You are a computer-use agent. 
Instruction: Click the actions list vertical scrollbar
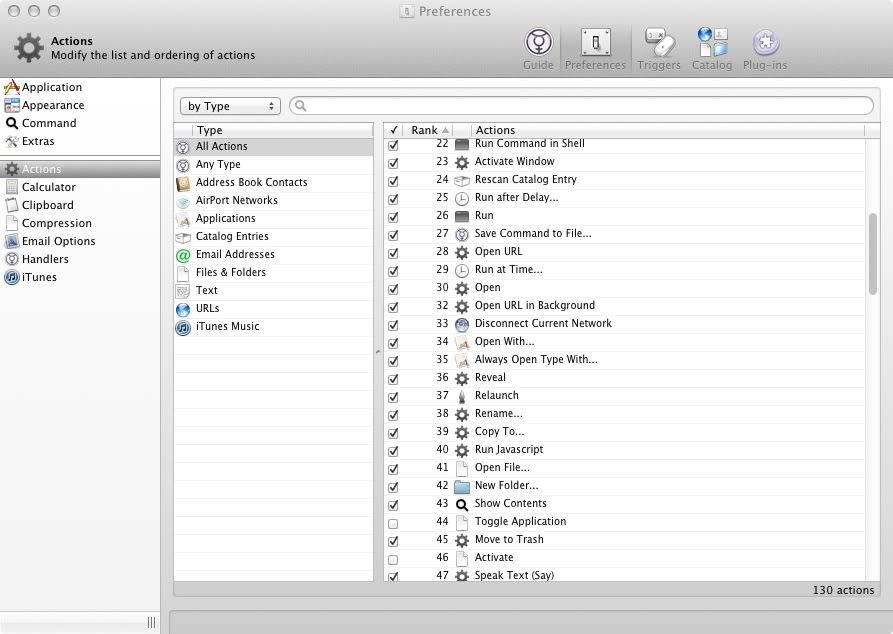[x=873, y=254]
